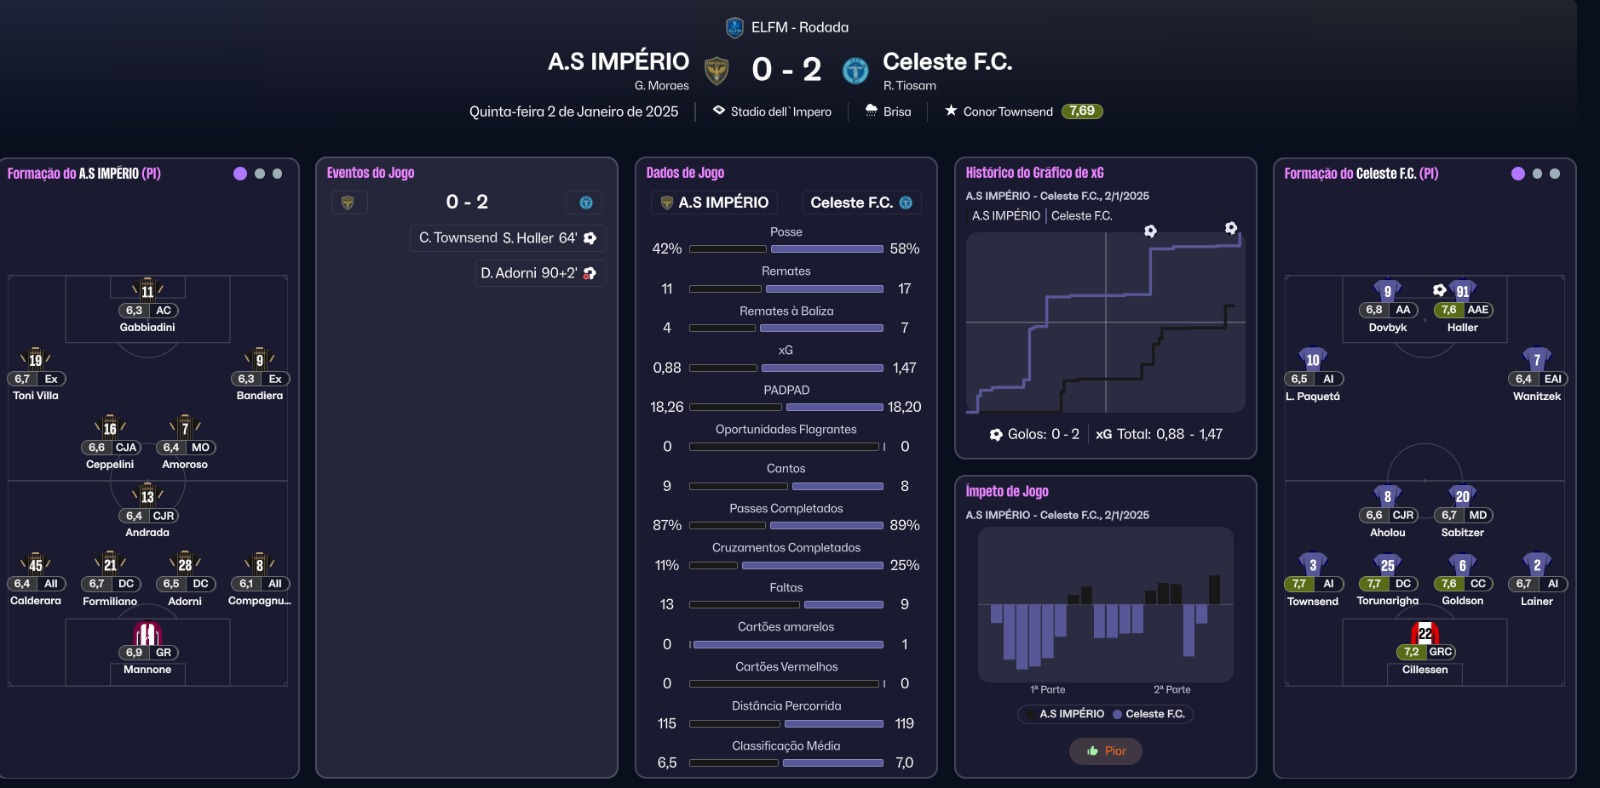Click the Celeste F.C. badge in the header
This screenshot has height=788, width=1600.
pos(855,70)
